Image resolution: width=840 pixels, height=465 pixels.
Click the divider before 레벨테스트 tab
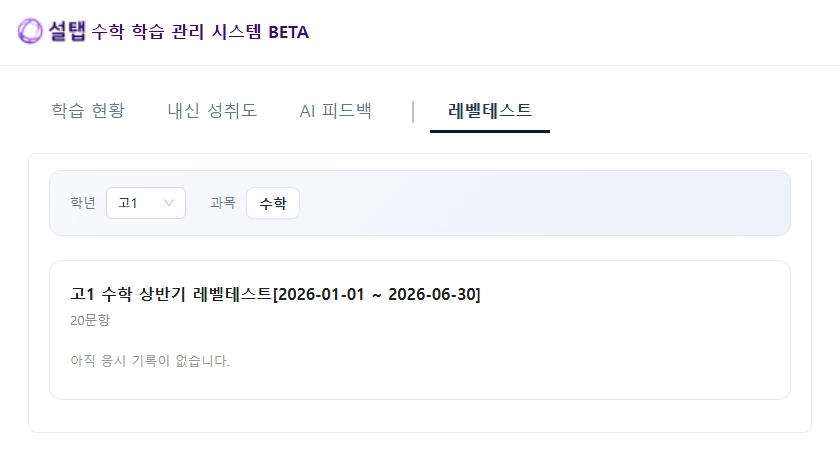coord(413,111)
